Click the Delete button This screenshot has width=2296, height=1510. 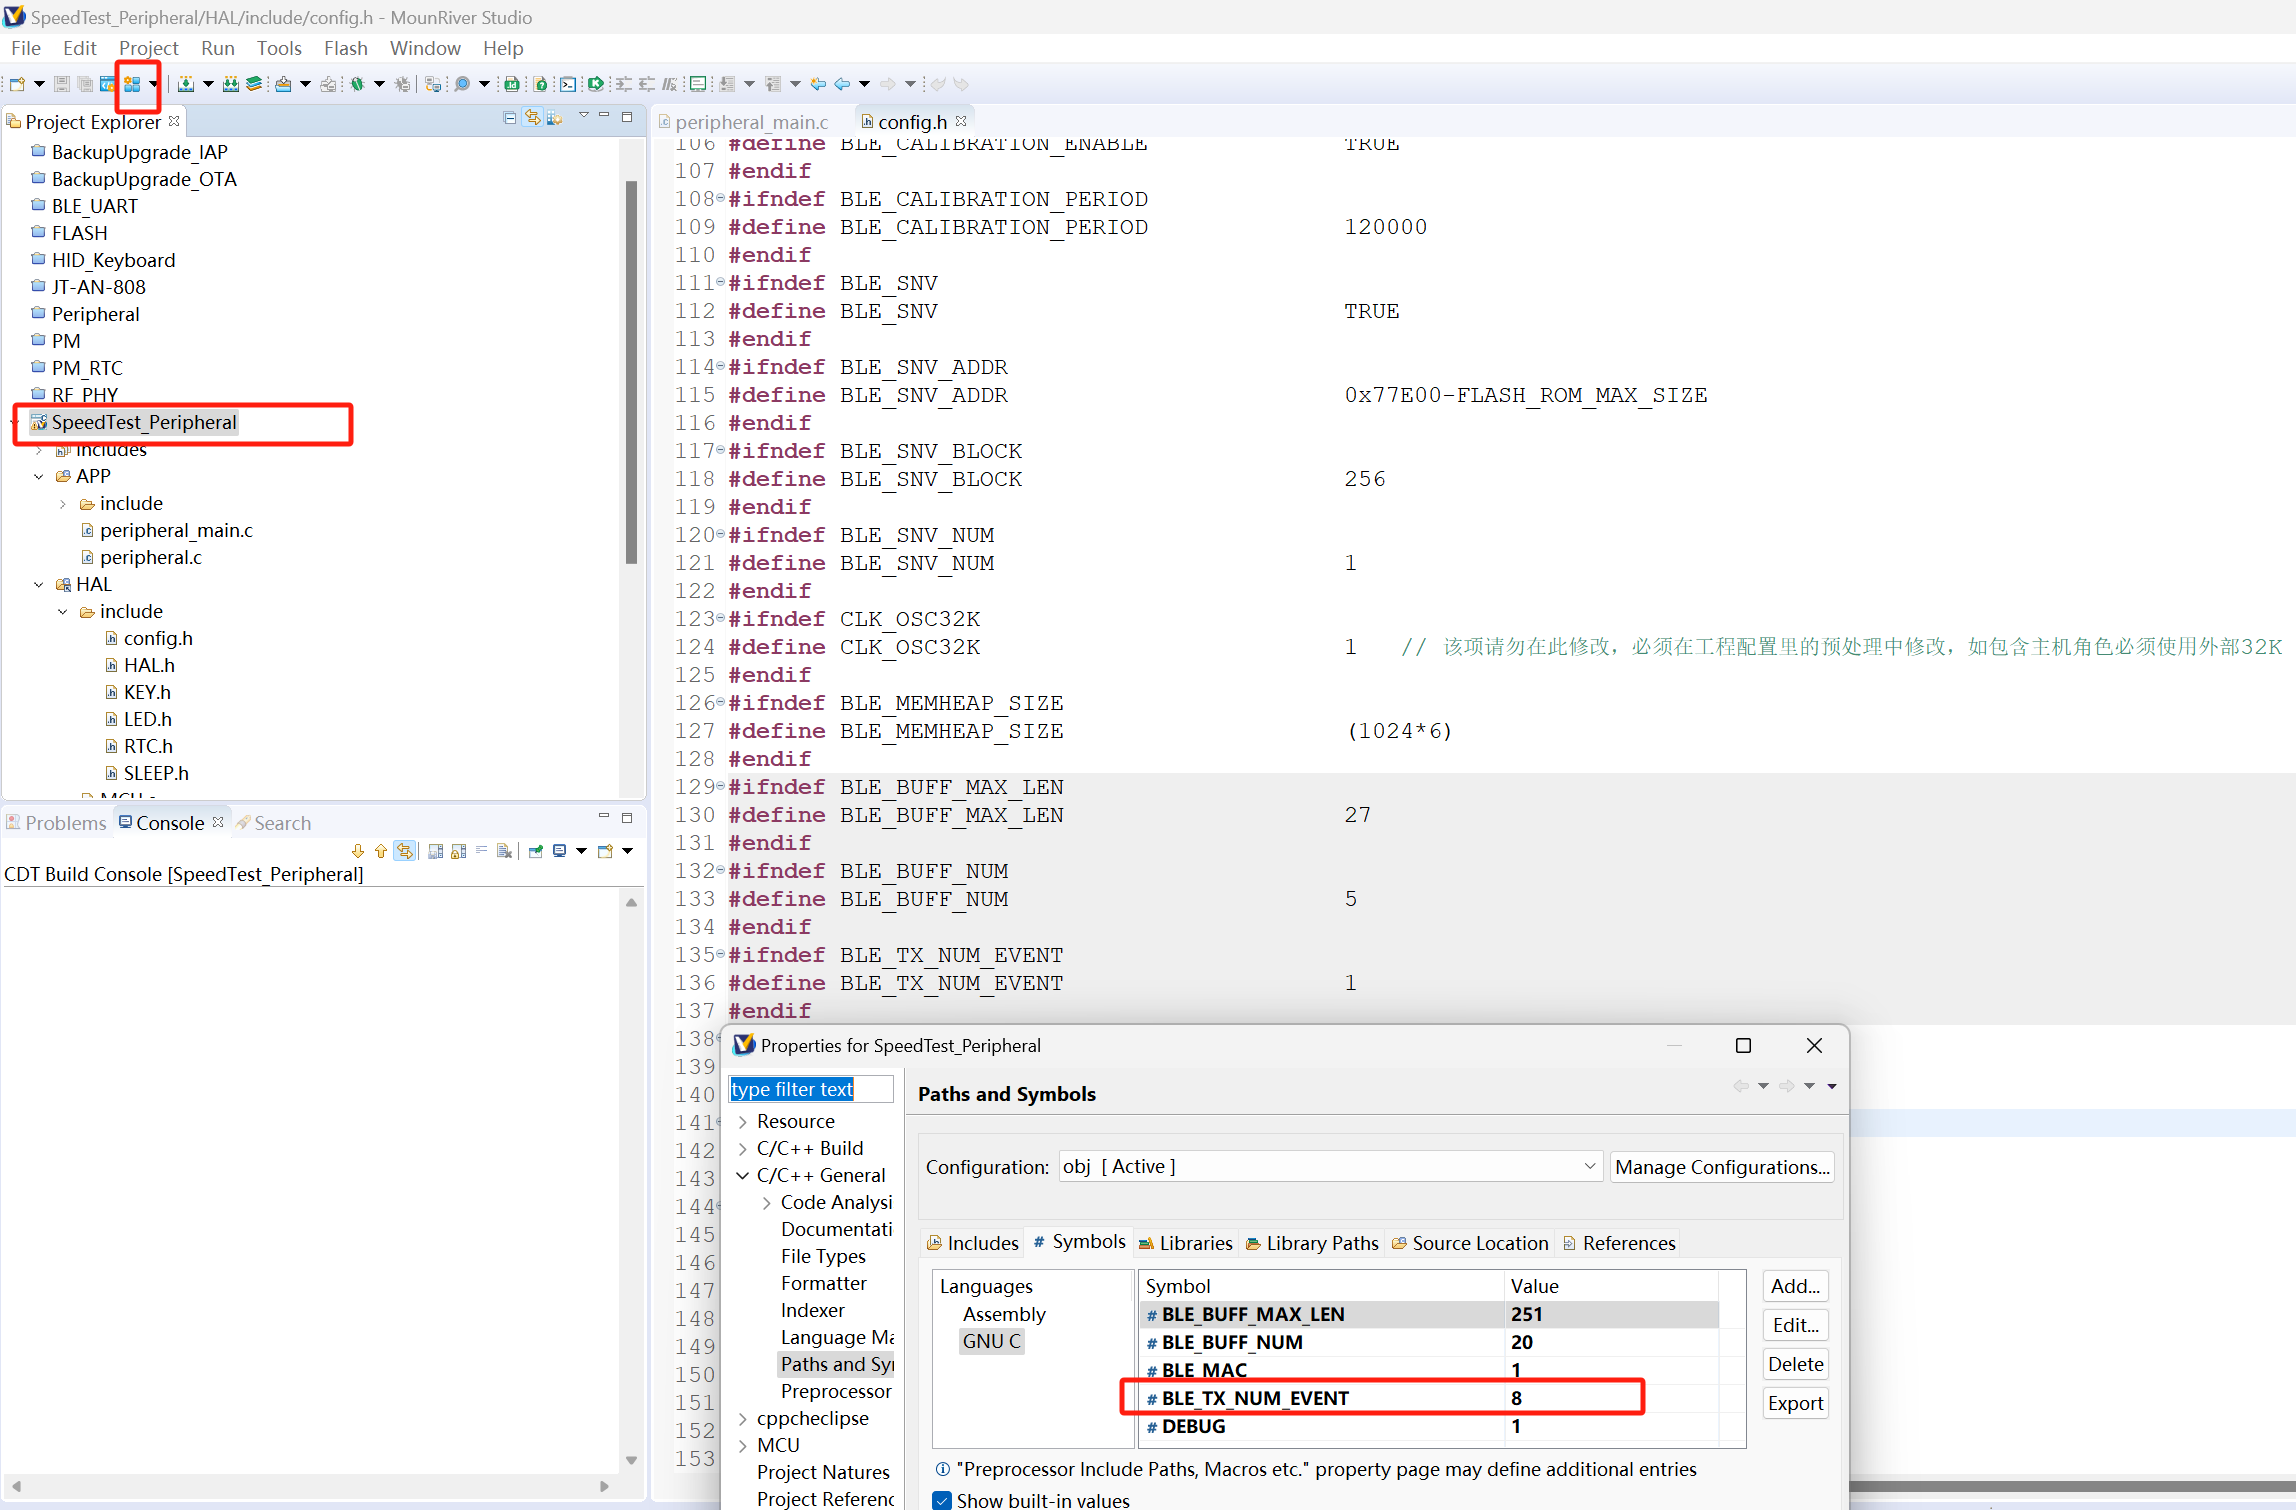click(x=1795, y=1364)
